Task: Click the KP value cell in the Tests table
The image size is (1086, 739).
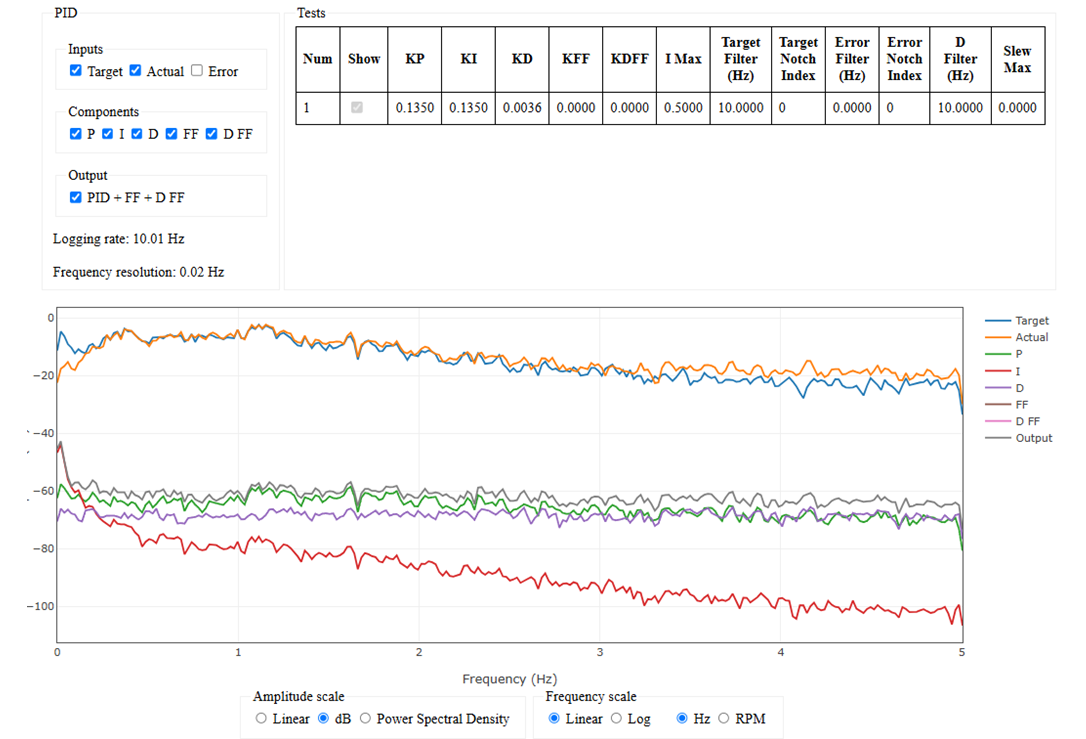Action: click(x=414, y=108)
